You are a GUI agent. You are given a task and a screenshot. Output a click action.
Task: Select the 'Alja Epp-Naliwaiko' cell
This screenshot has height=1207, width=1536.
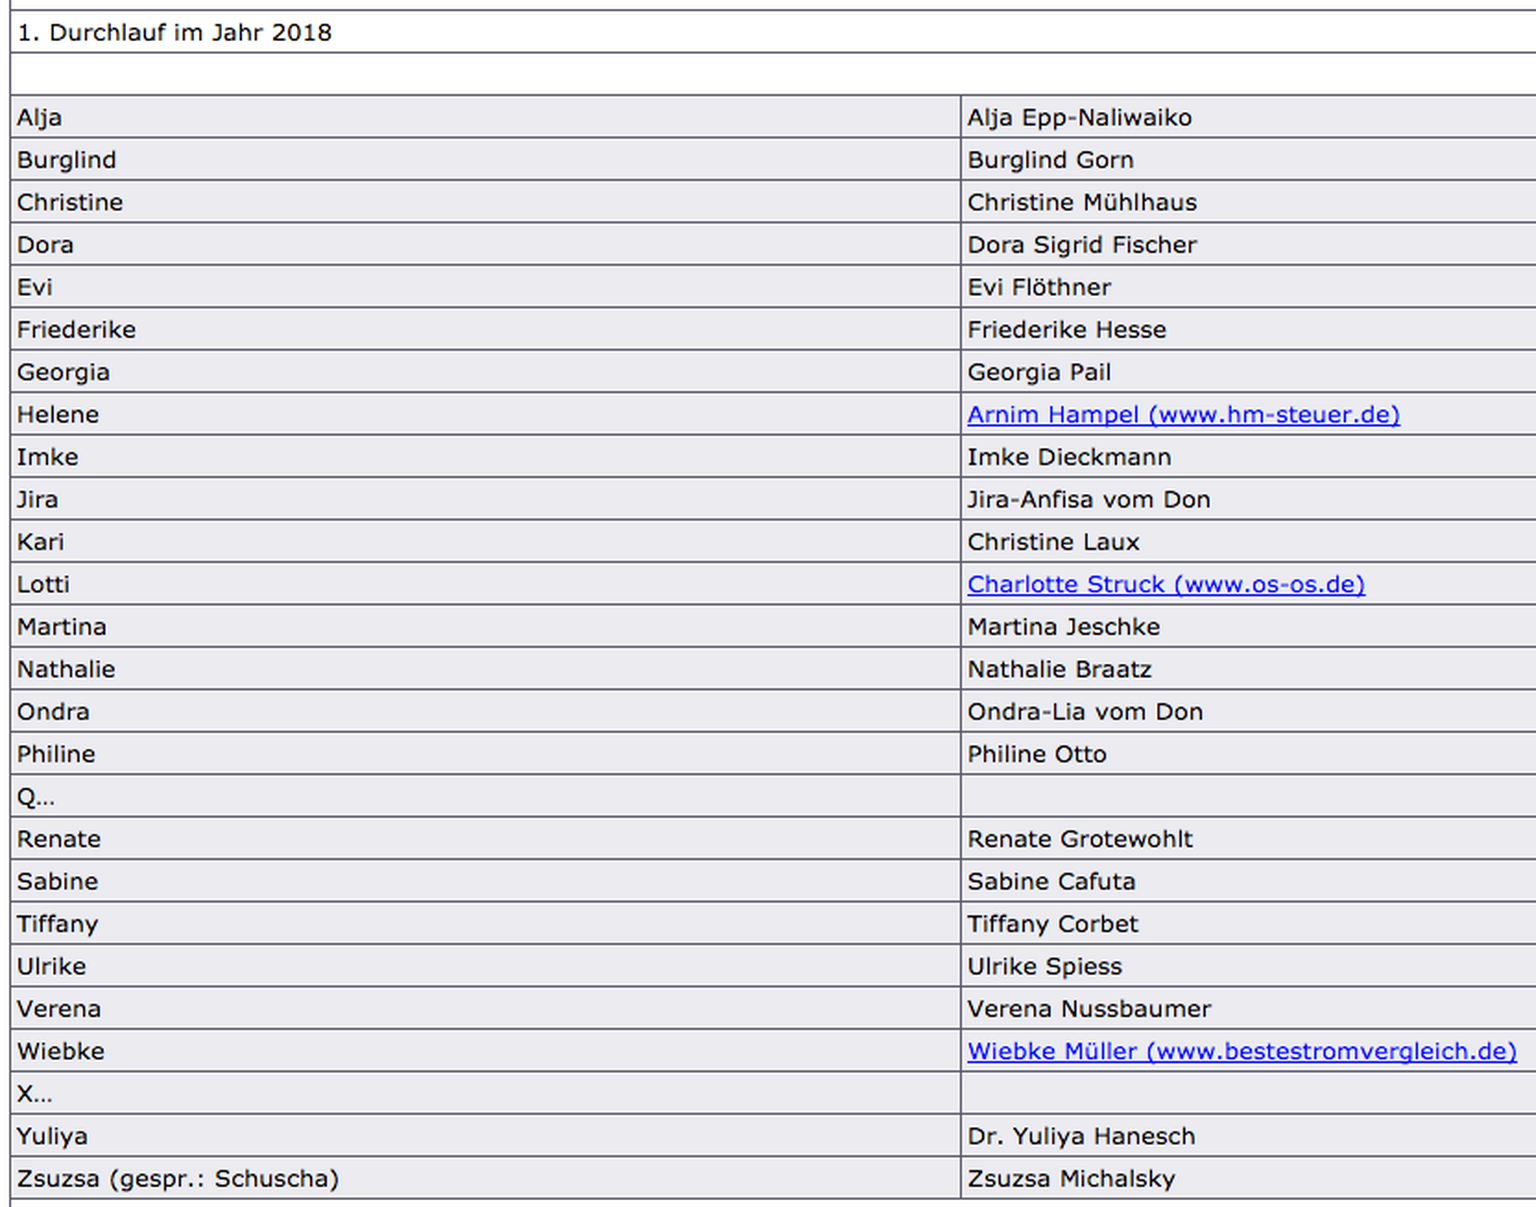pos(1079,118)
